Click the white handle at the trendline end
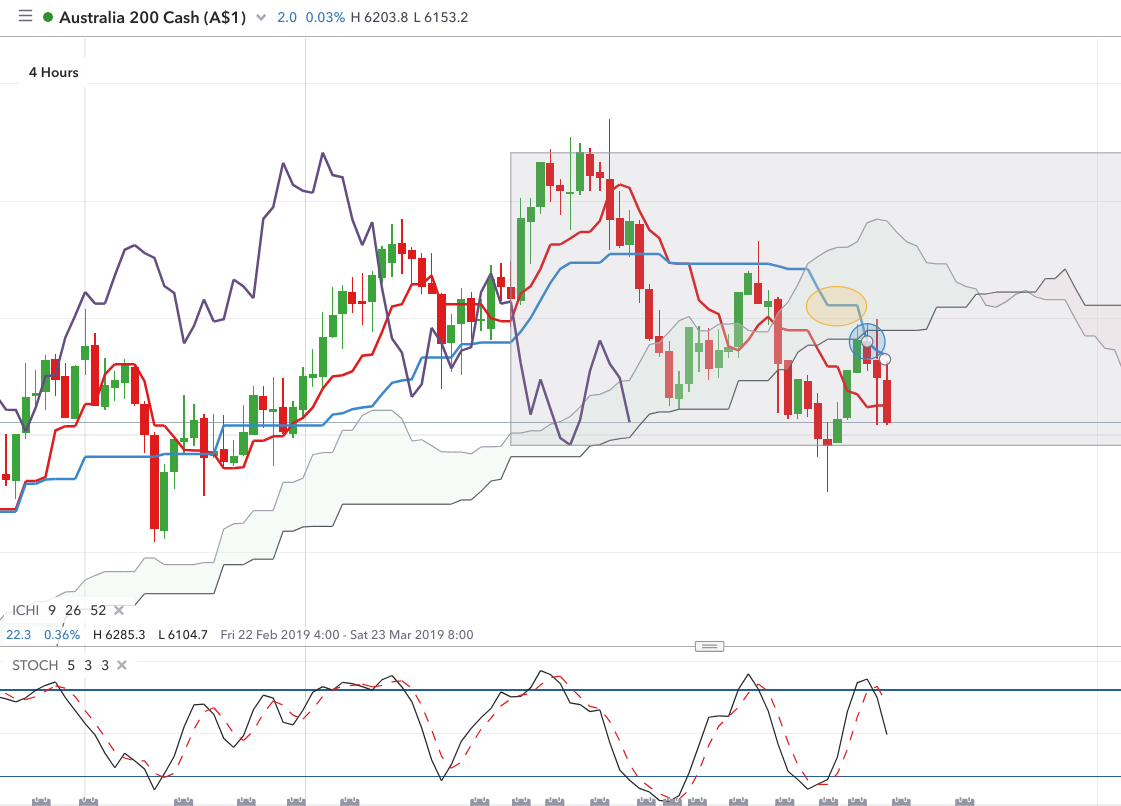1121x806 pixels. (885, 359)
